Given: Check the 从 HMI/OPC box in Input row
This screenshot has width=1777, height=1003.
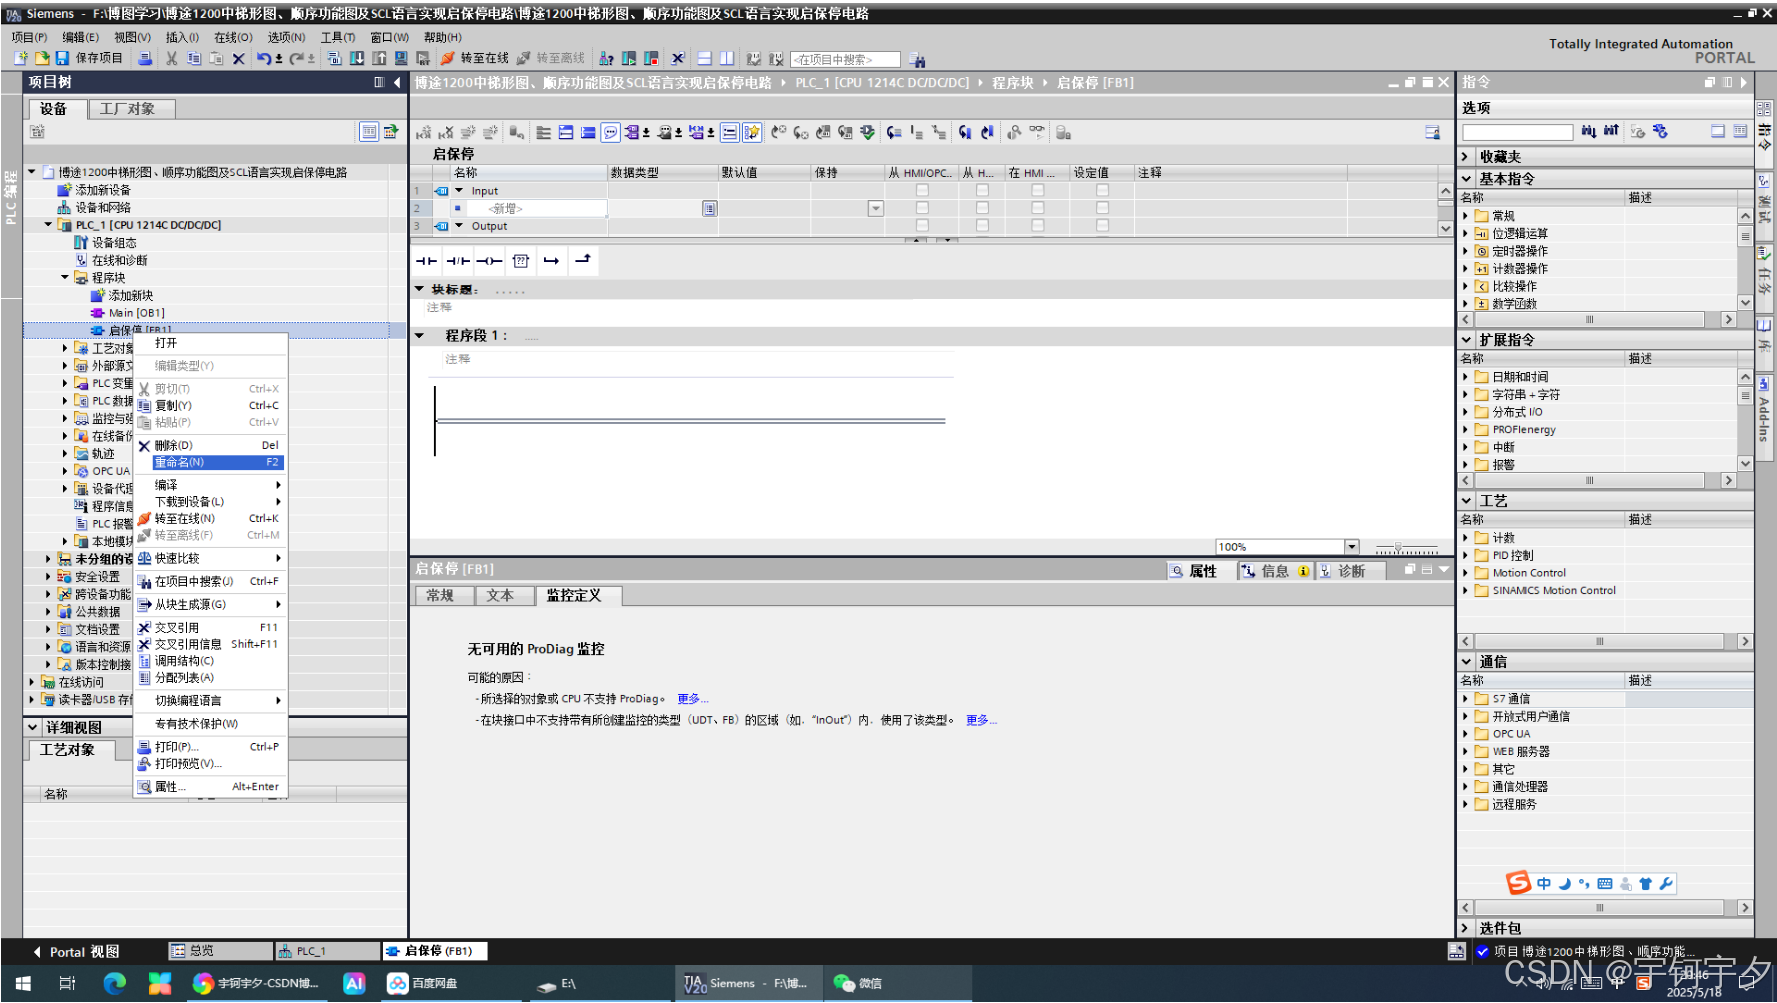Looking at the screenshot, I should [922, 190].
